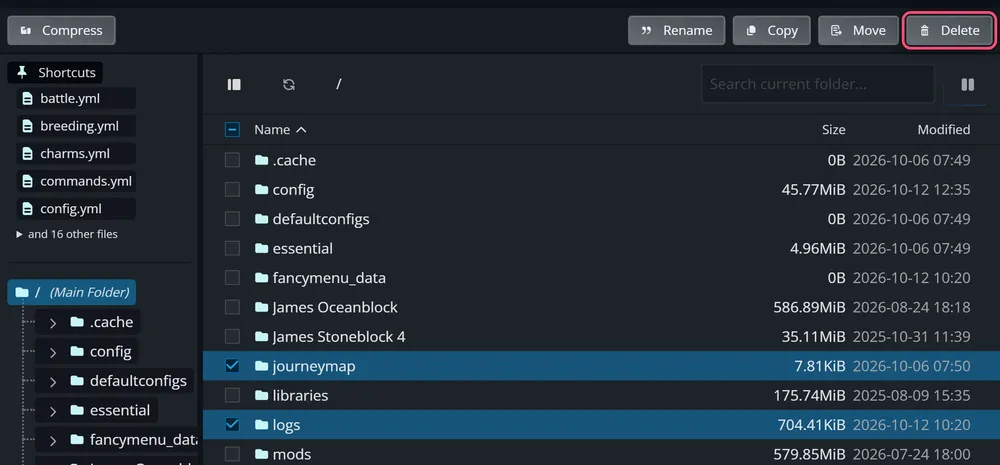Viewport: 1000px width, 465px height.
Task: Click the defaultconfigs folder icon in list
Action: tap(261, 219)
